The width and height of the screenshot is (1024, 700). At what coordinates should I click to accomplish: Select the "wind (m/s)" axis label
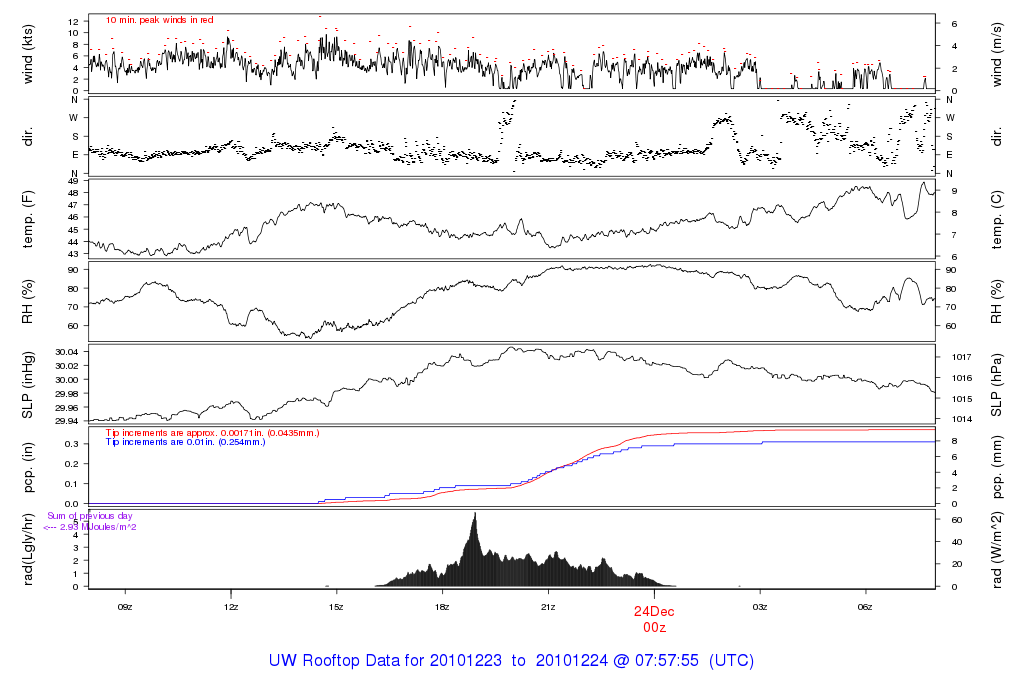997,53
